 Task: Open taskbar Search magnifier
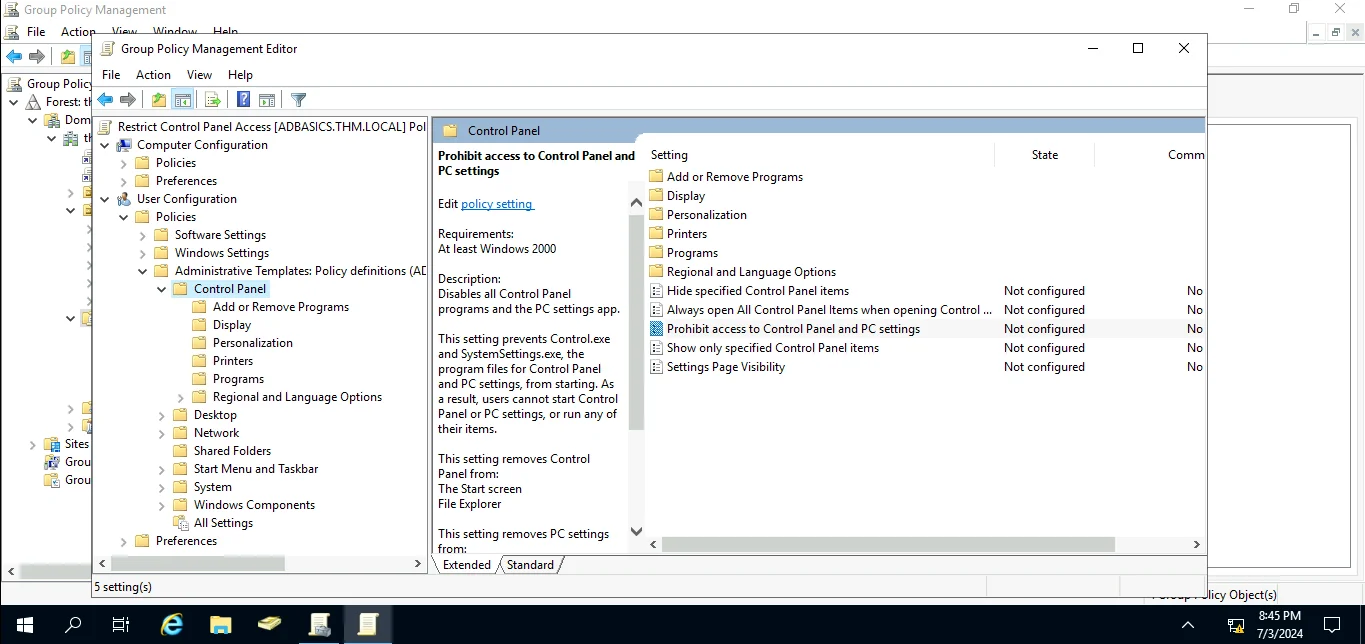tap(72, 625)
